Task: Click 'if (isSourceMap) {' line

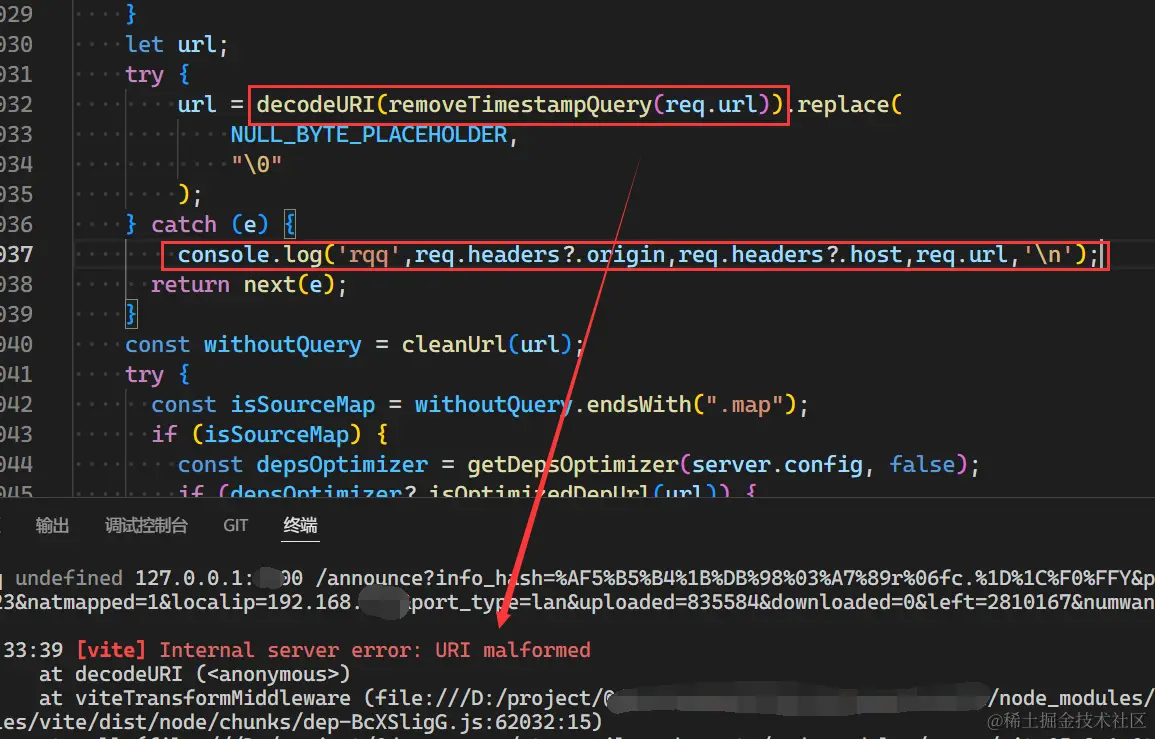Action: (x=270, y=435)
